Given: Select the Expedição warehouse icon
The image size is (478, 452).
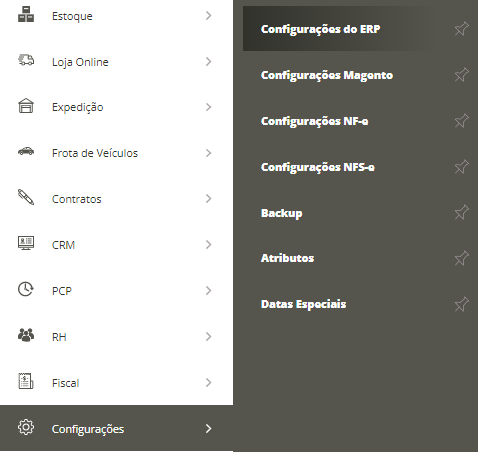Looking at the screenshot, I should click(x=26, y=106).
